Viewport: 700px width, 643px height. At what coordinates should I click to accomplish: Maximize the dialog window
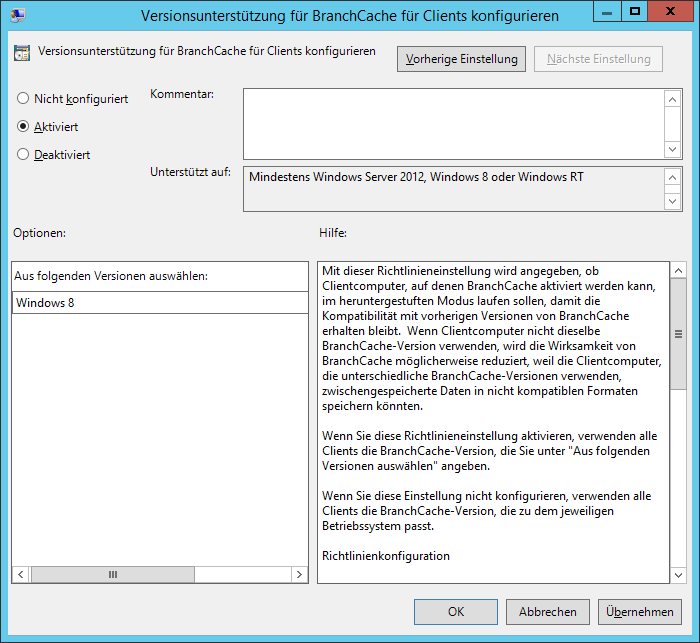tap(634, 12)
